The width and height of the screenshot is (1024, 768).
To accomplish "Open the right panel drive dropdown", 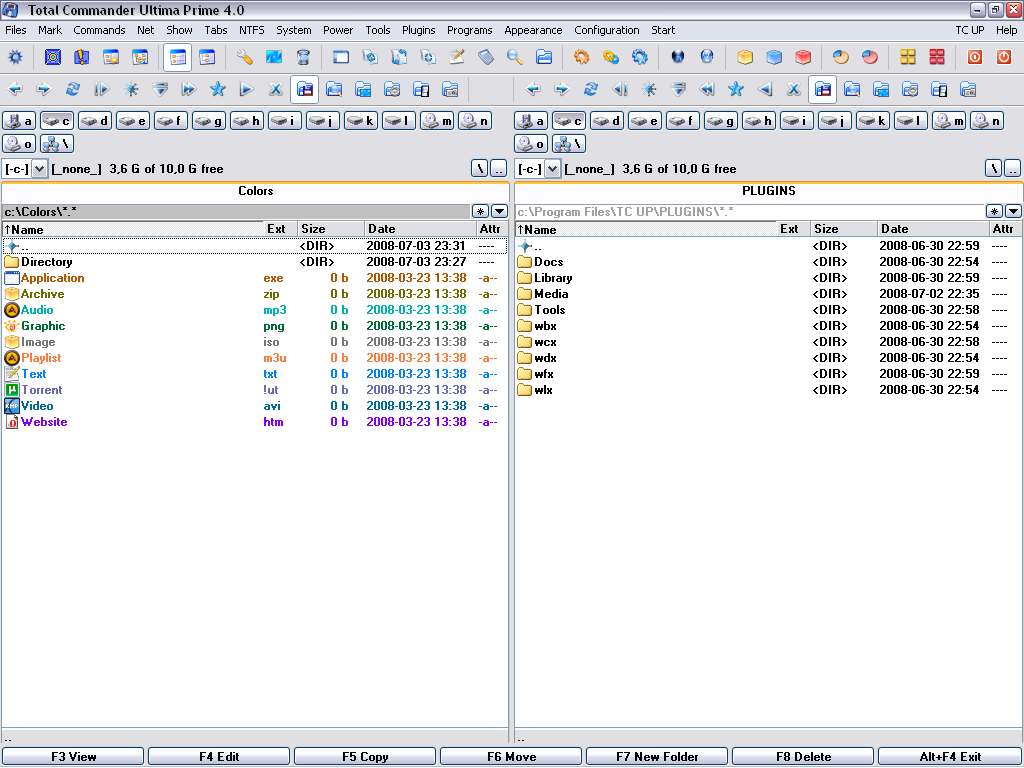I will 552,169.
